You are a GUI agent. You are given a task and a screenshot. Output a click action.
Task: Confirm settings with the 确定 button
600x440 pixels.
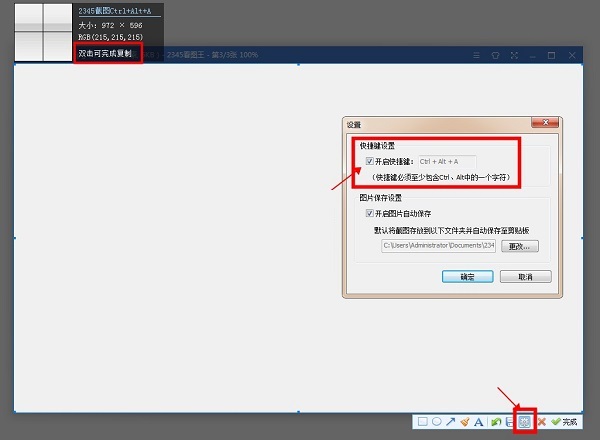467,277
